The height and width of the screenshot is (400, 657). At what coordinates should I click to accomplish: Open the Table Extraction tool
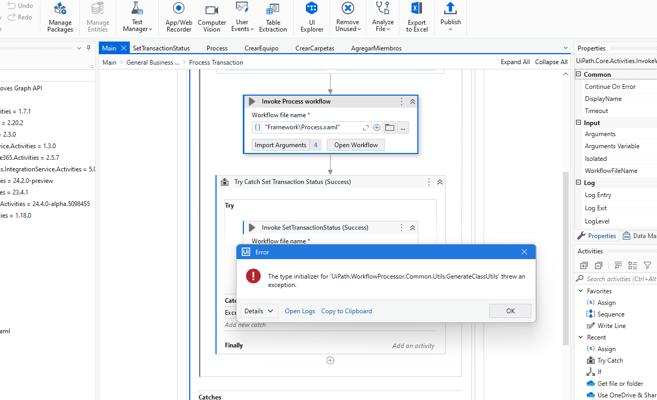pos(273,16)
